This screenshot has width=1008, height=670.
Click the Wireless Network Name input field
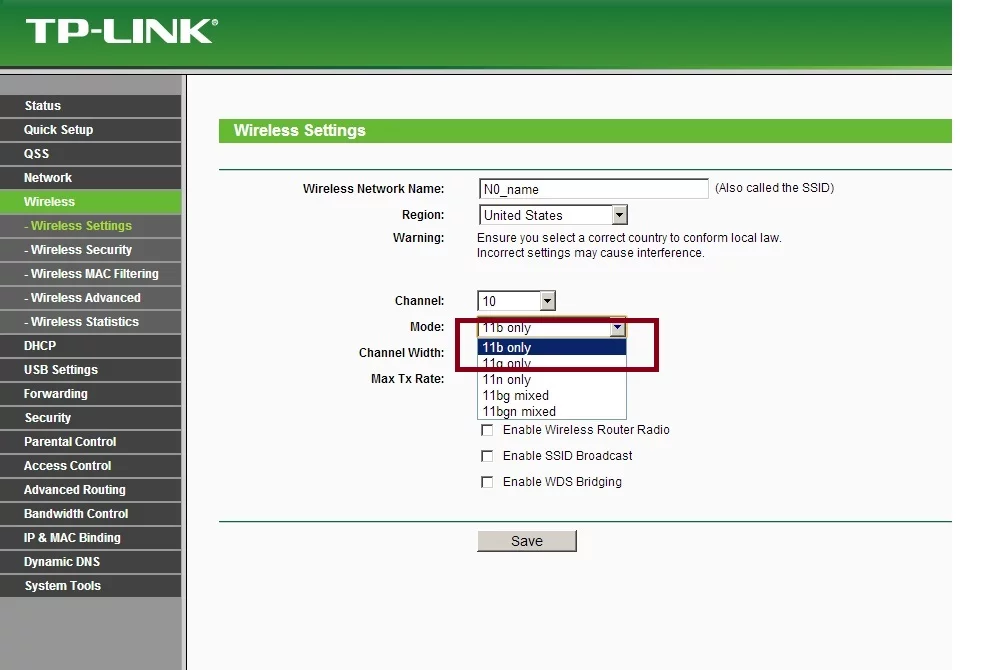pos(593,189)
